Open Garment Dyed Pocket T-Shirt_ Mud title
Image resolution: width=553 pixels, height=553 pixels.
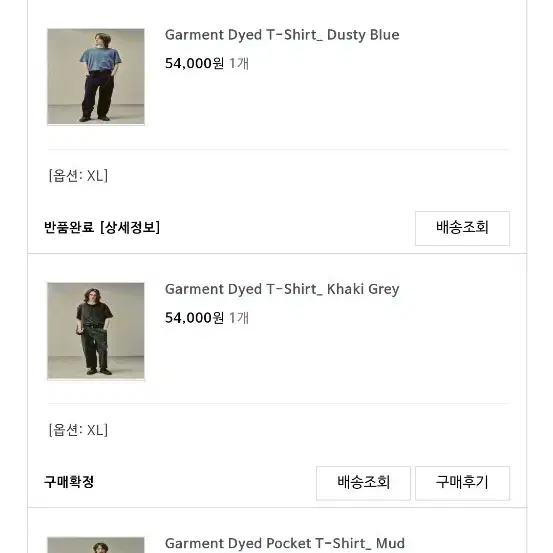pos(285,543)
